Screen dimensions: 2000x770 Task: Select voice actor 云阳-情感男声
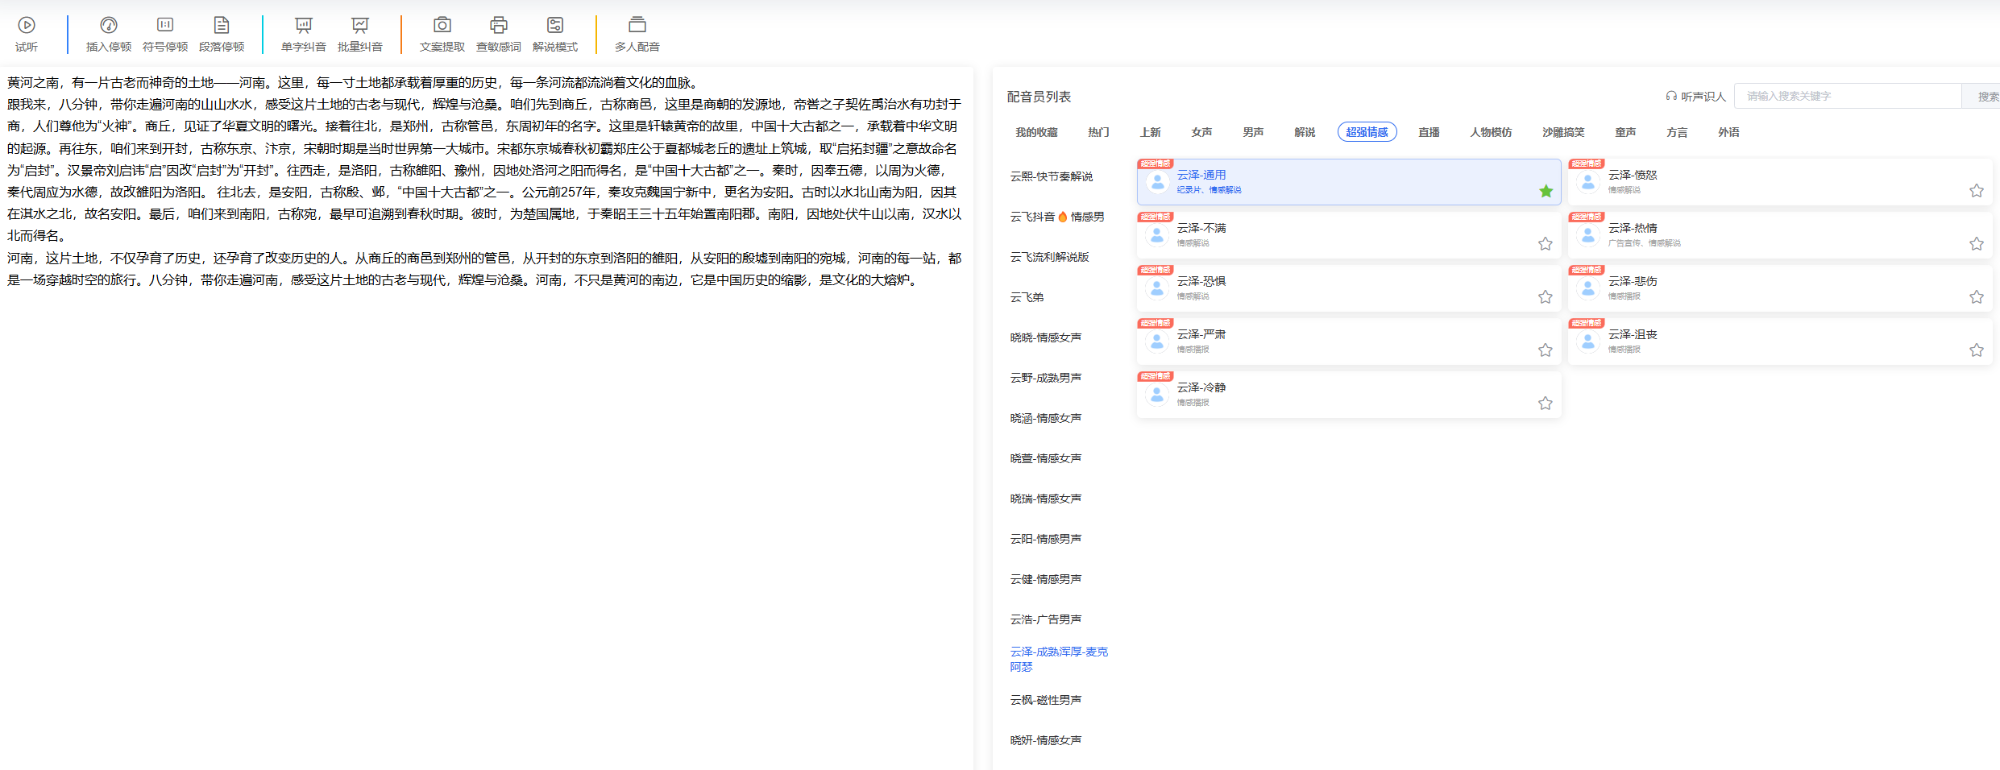pyautogui.click(x=1046, y=538)
